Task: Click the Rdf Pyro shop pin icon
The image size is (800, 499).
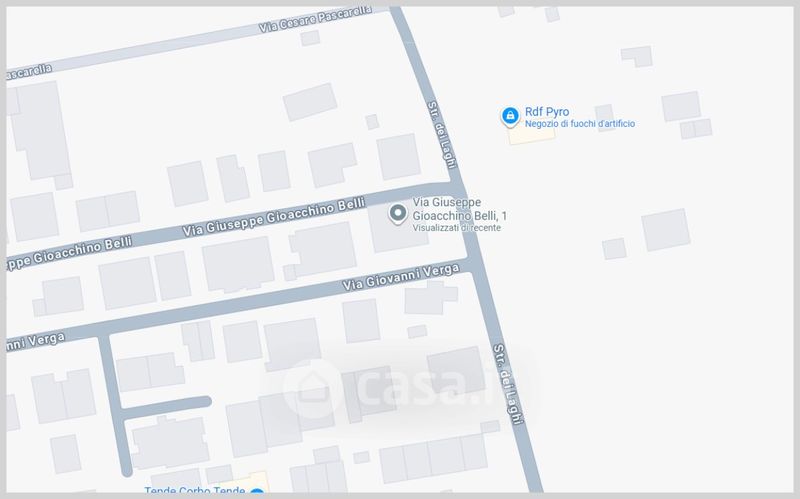Action: point(510,116)
